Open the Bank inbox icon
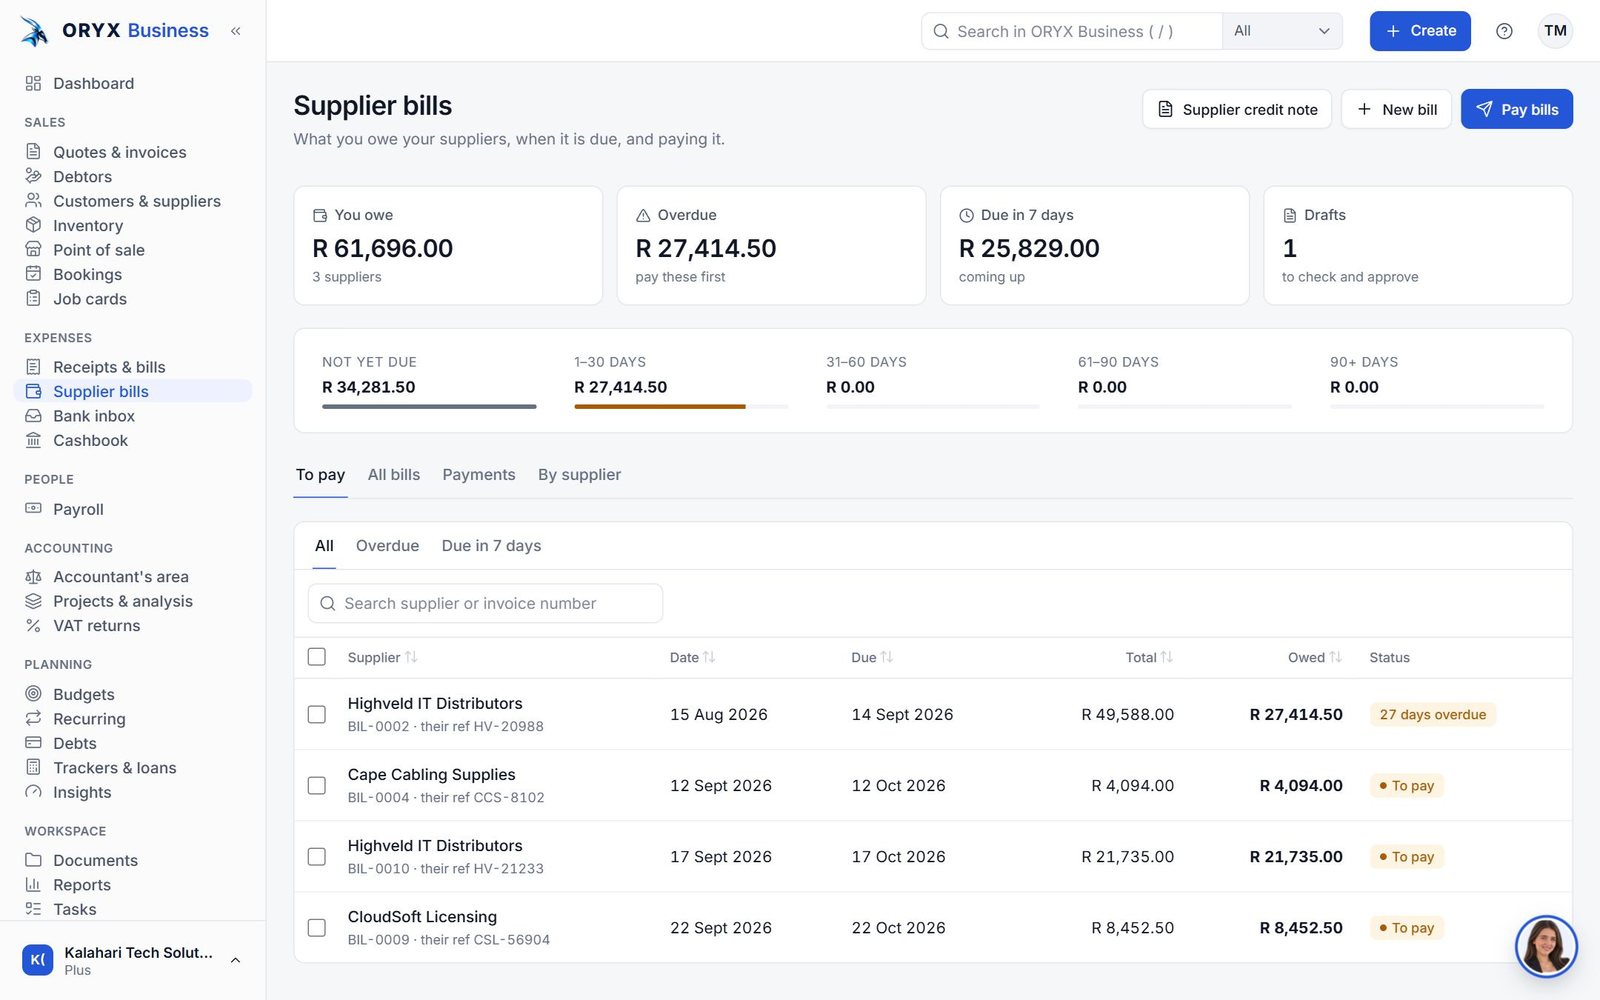The height and width of the screenshot is (1000, 1600). click(x=33, y=416)
